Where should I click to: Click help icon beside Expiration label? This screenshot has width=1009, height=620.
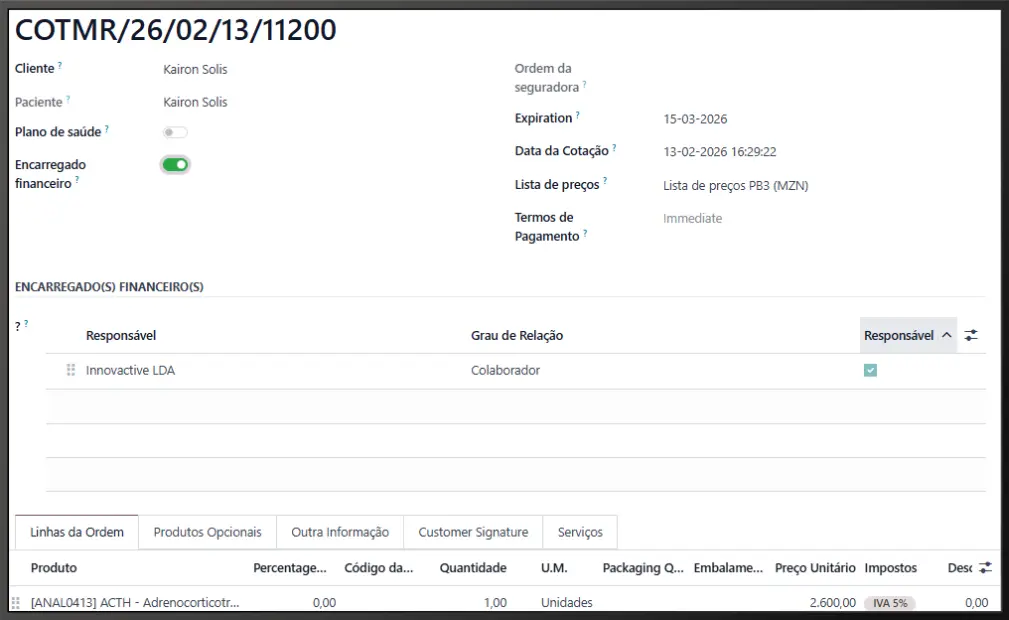click(578, 115)
